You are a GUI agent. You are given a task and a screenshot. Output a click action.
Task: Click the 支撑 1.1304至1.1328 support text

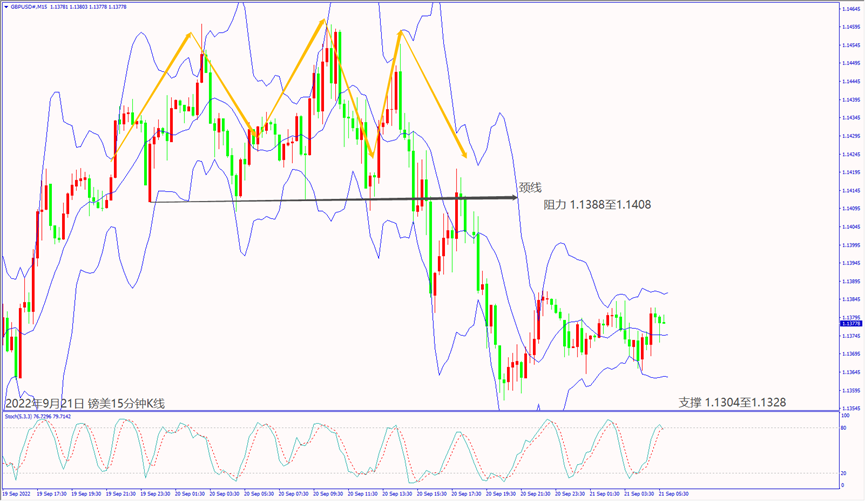coord(732,402)
